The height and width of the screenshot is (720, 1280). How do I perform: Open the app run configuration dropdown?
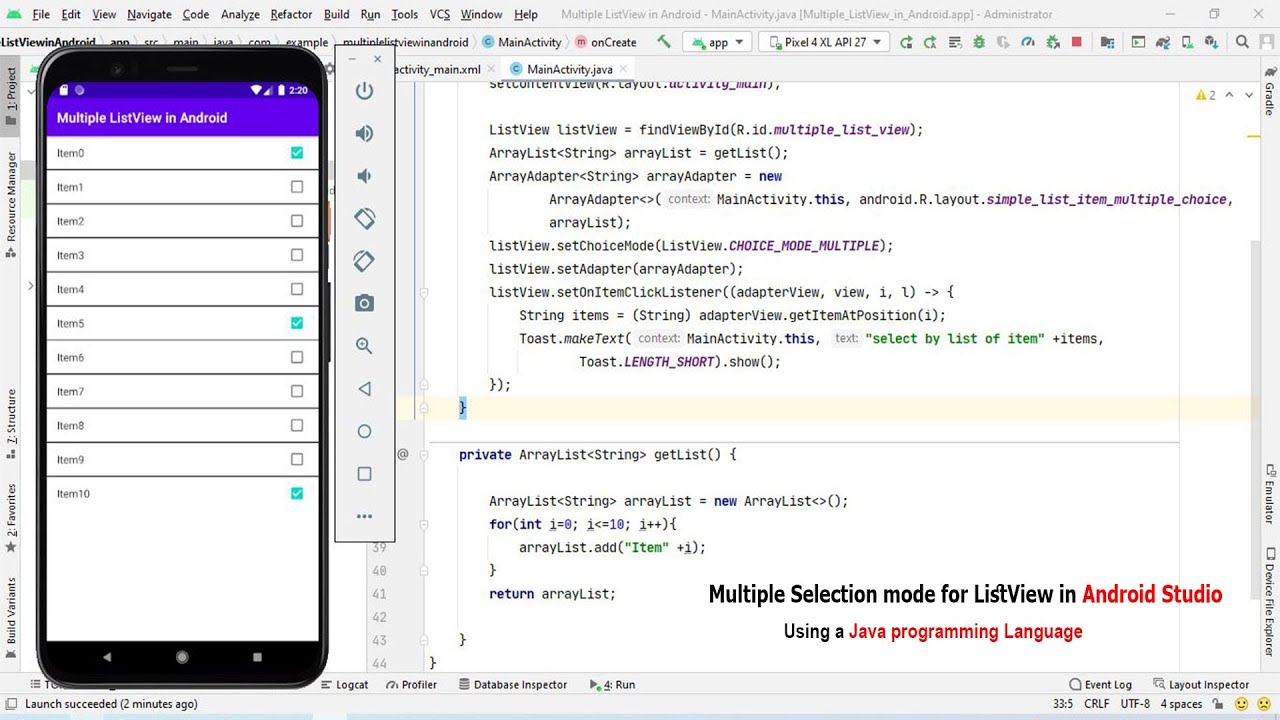[717, 42]
